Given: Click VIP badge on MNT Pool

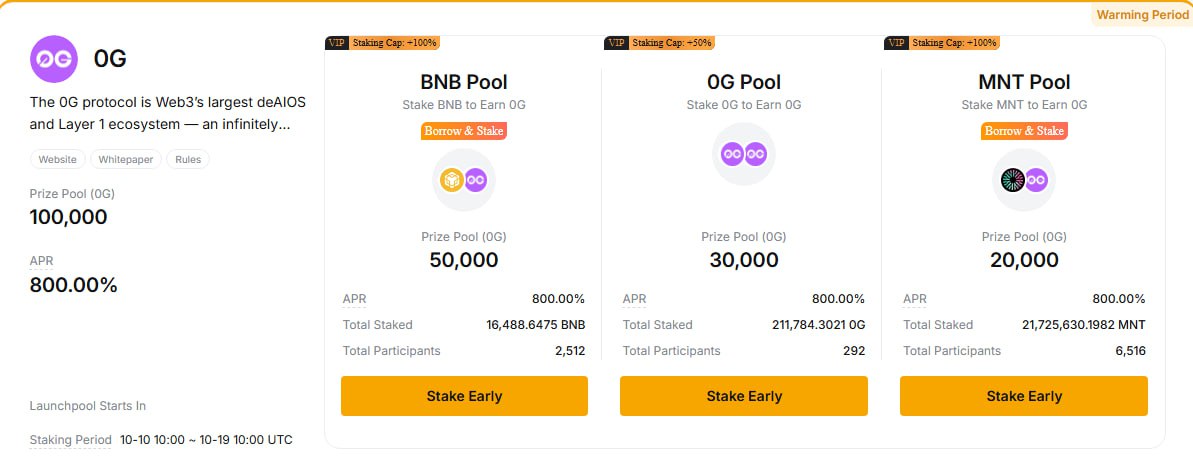Looking at the screenshot, I should coord(896,42).
